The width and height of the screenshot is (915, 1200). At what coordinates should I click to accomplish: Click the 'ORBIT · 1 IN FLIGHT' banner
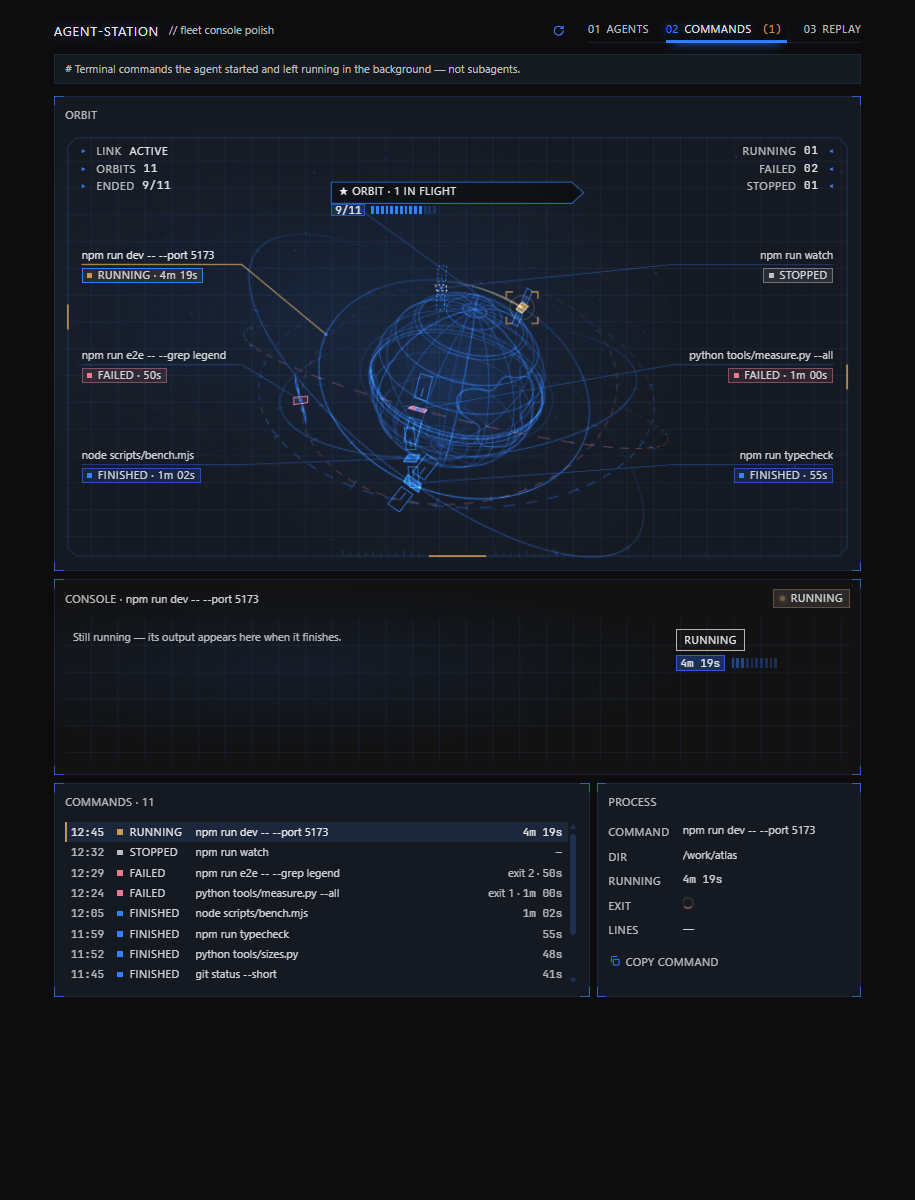point(456,191)
